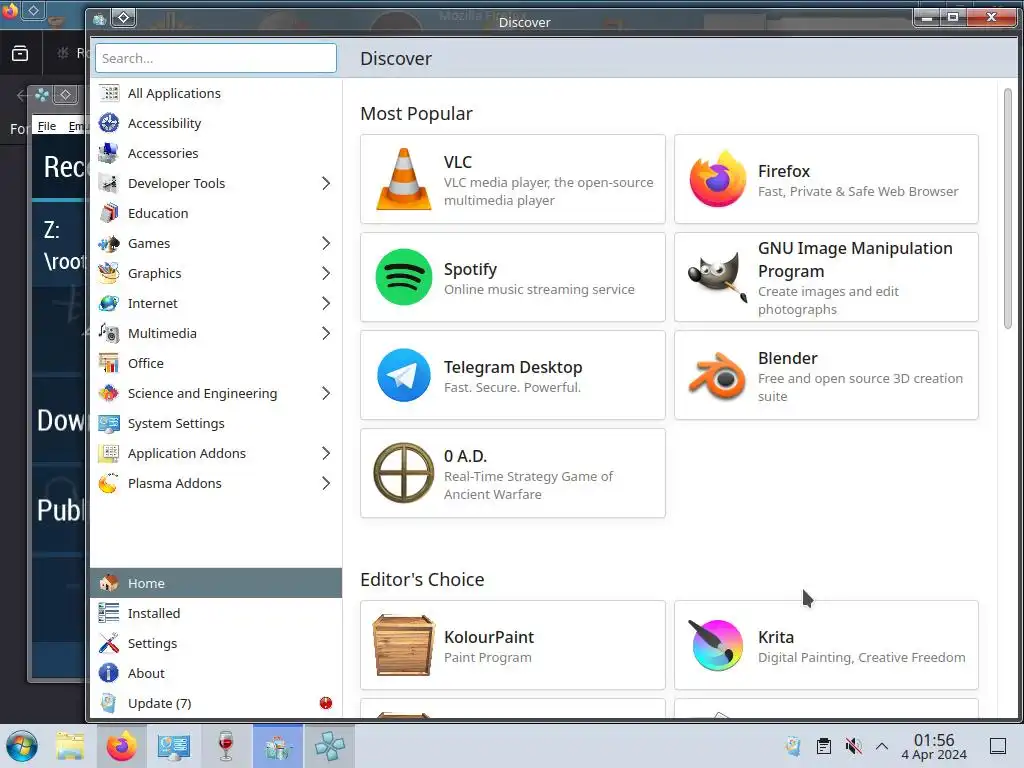Click the Education books icon
The width and height of the screenshot is (1024, 768).
(x=109, y=214)
